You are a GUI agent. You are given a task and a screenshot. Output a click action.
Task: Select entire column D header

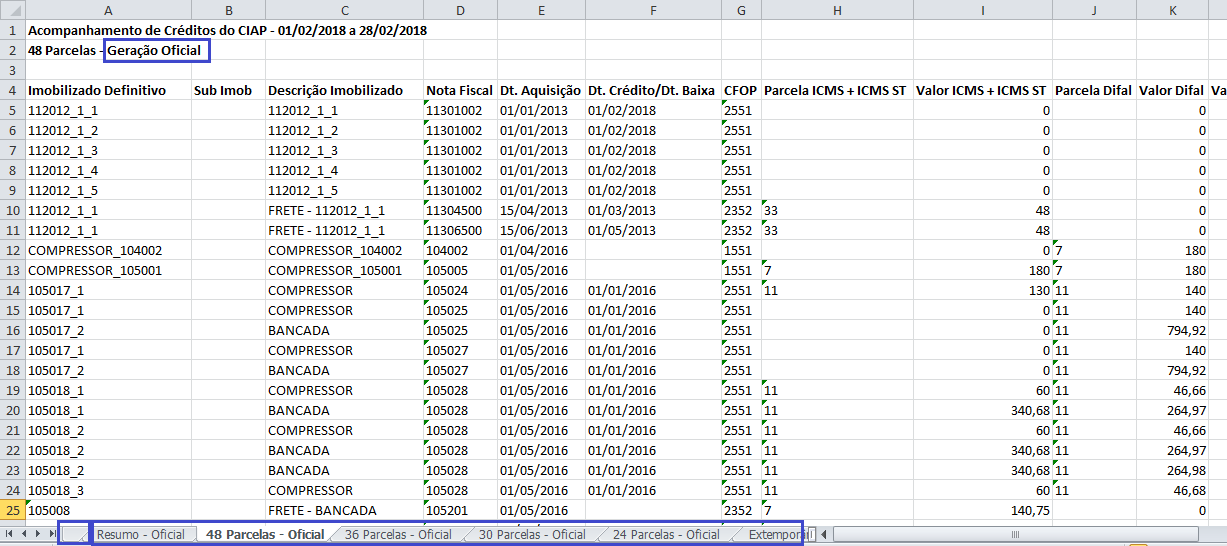[x=459, y=10]
